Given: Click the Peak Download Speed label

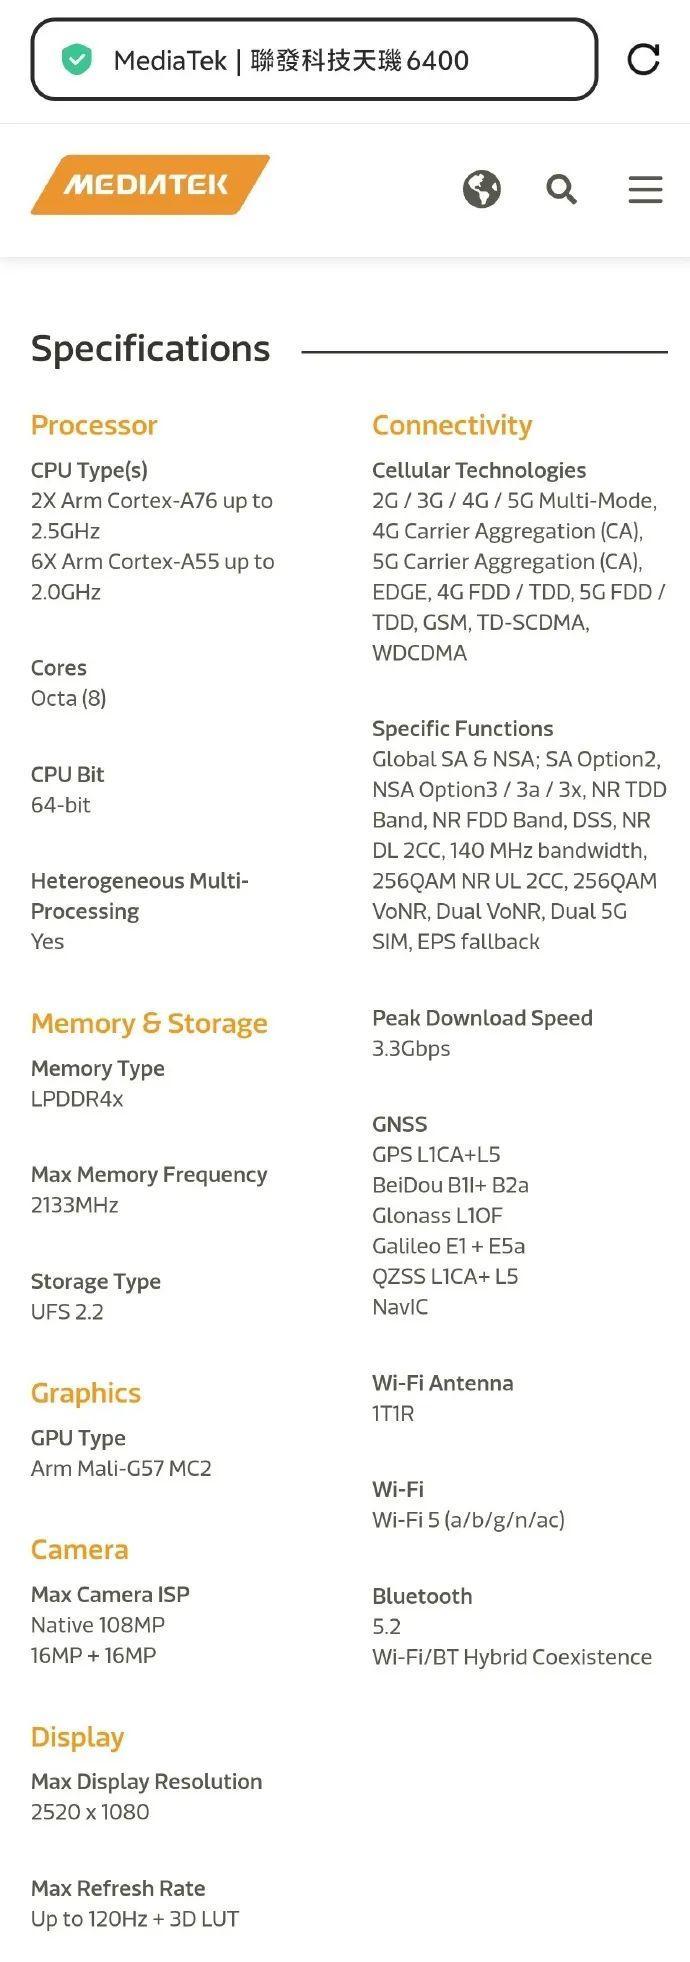Looking at the screenshot, I should tap(482, 1018).
